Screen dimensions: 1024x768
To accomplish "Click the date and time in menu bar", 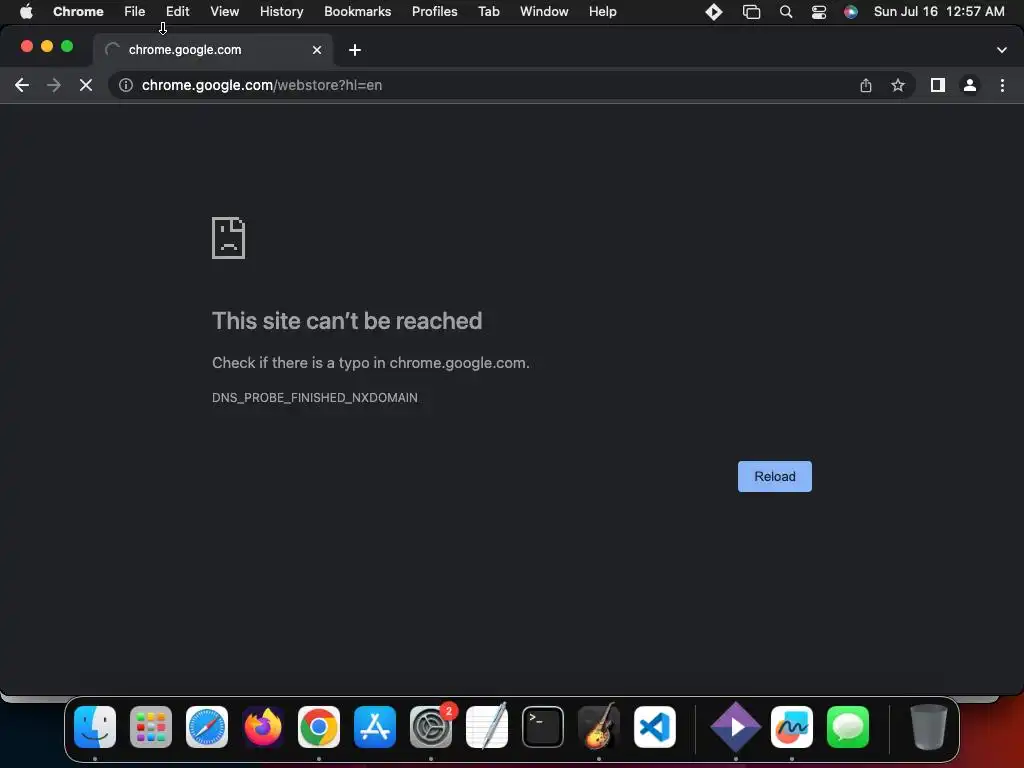I will (x=938, y=11).
